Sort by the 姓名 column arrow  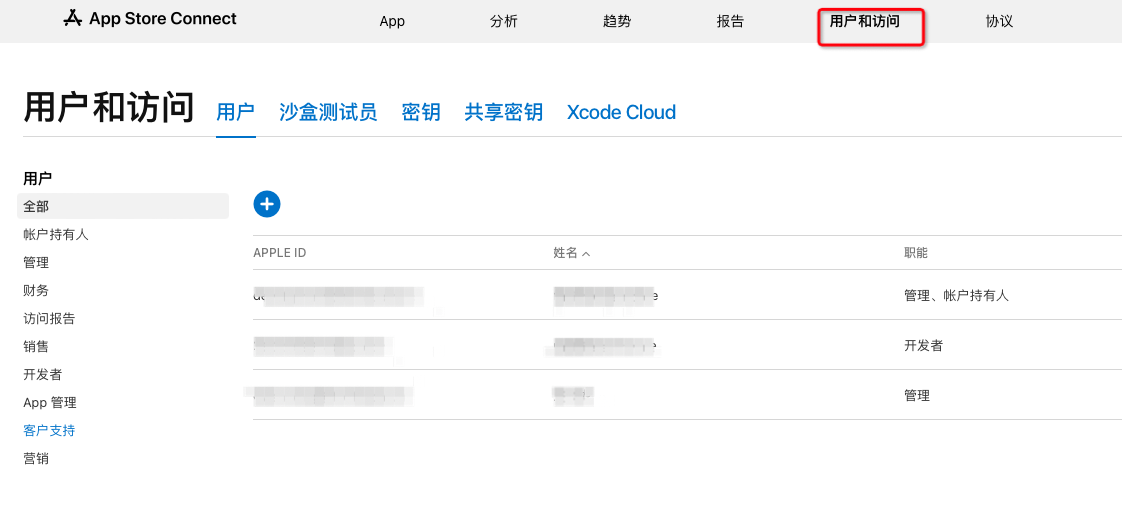coord(586,254)
